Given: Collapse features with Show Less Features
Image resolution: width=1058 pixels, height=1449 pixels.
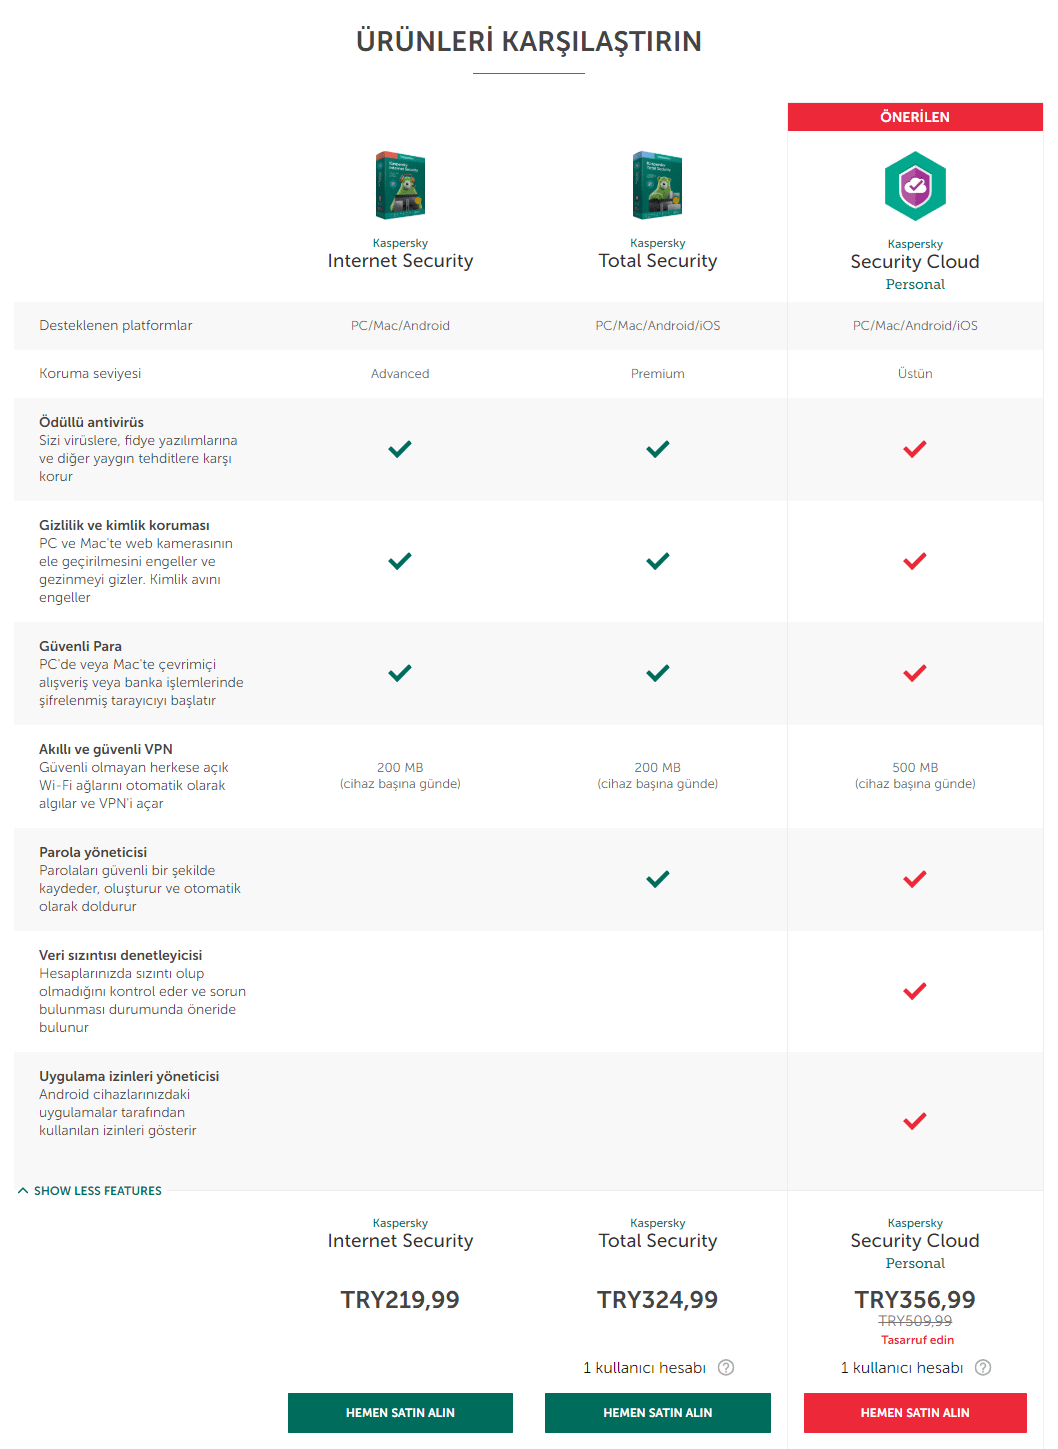Looking at the screenshot, I should (x=90, y=1191).
